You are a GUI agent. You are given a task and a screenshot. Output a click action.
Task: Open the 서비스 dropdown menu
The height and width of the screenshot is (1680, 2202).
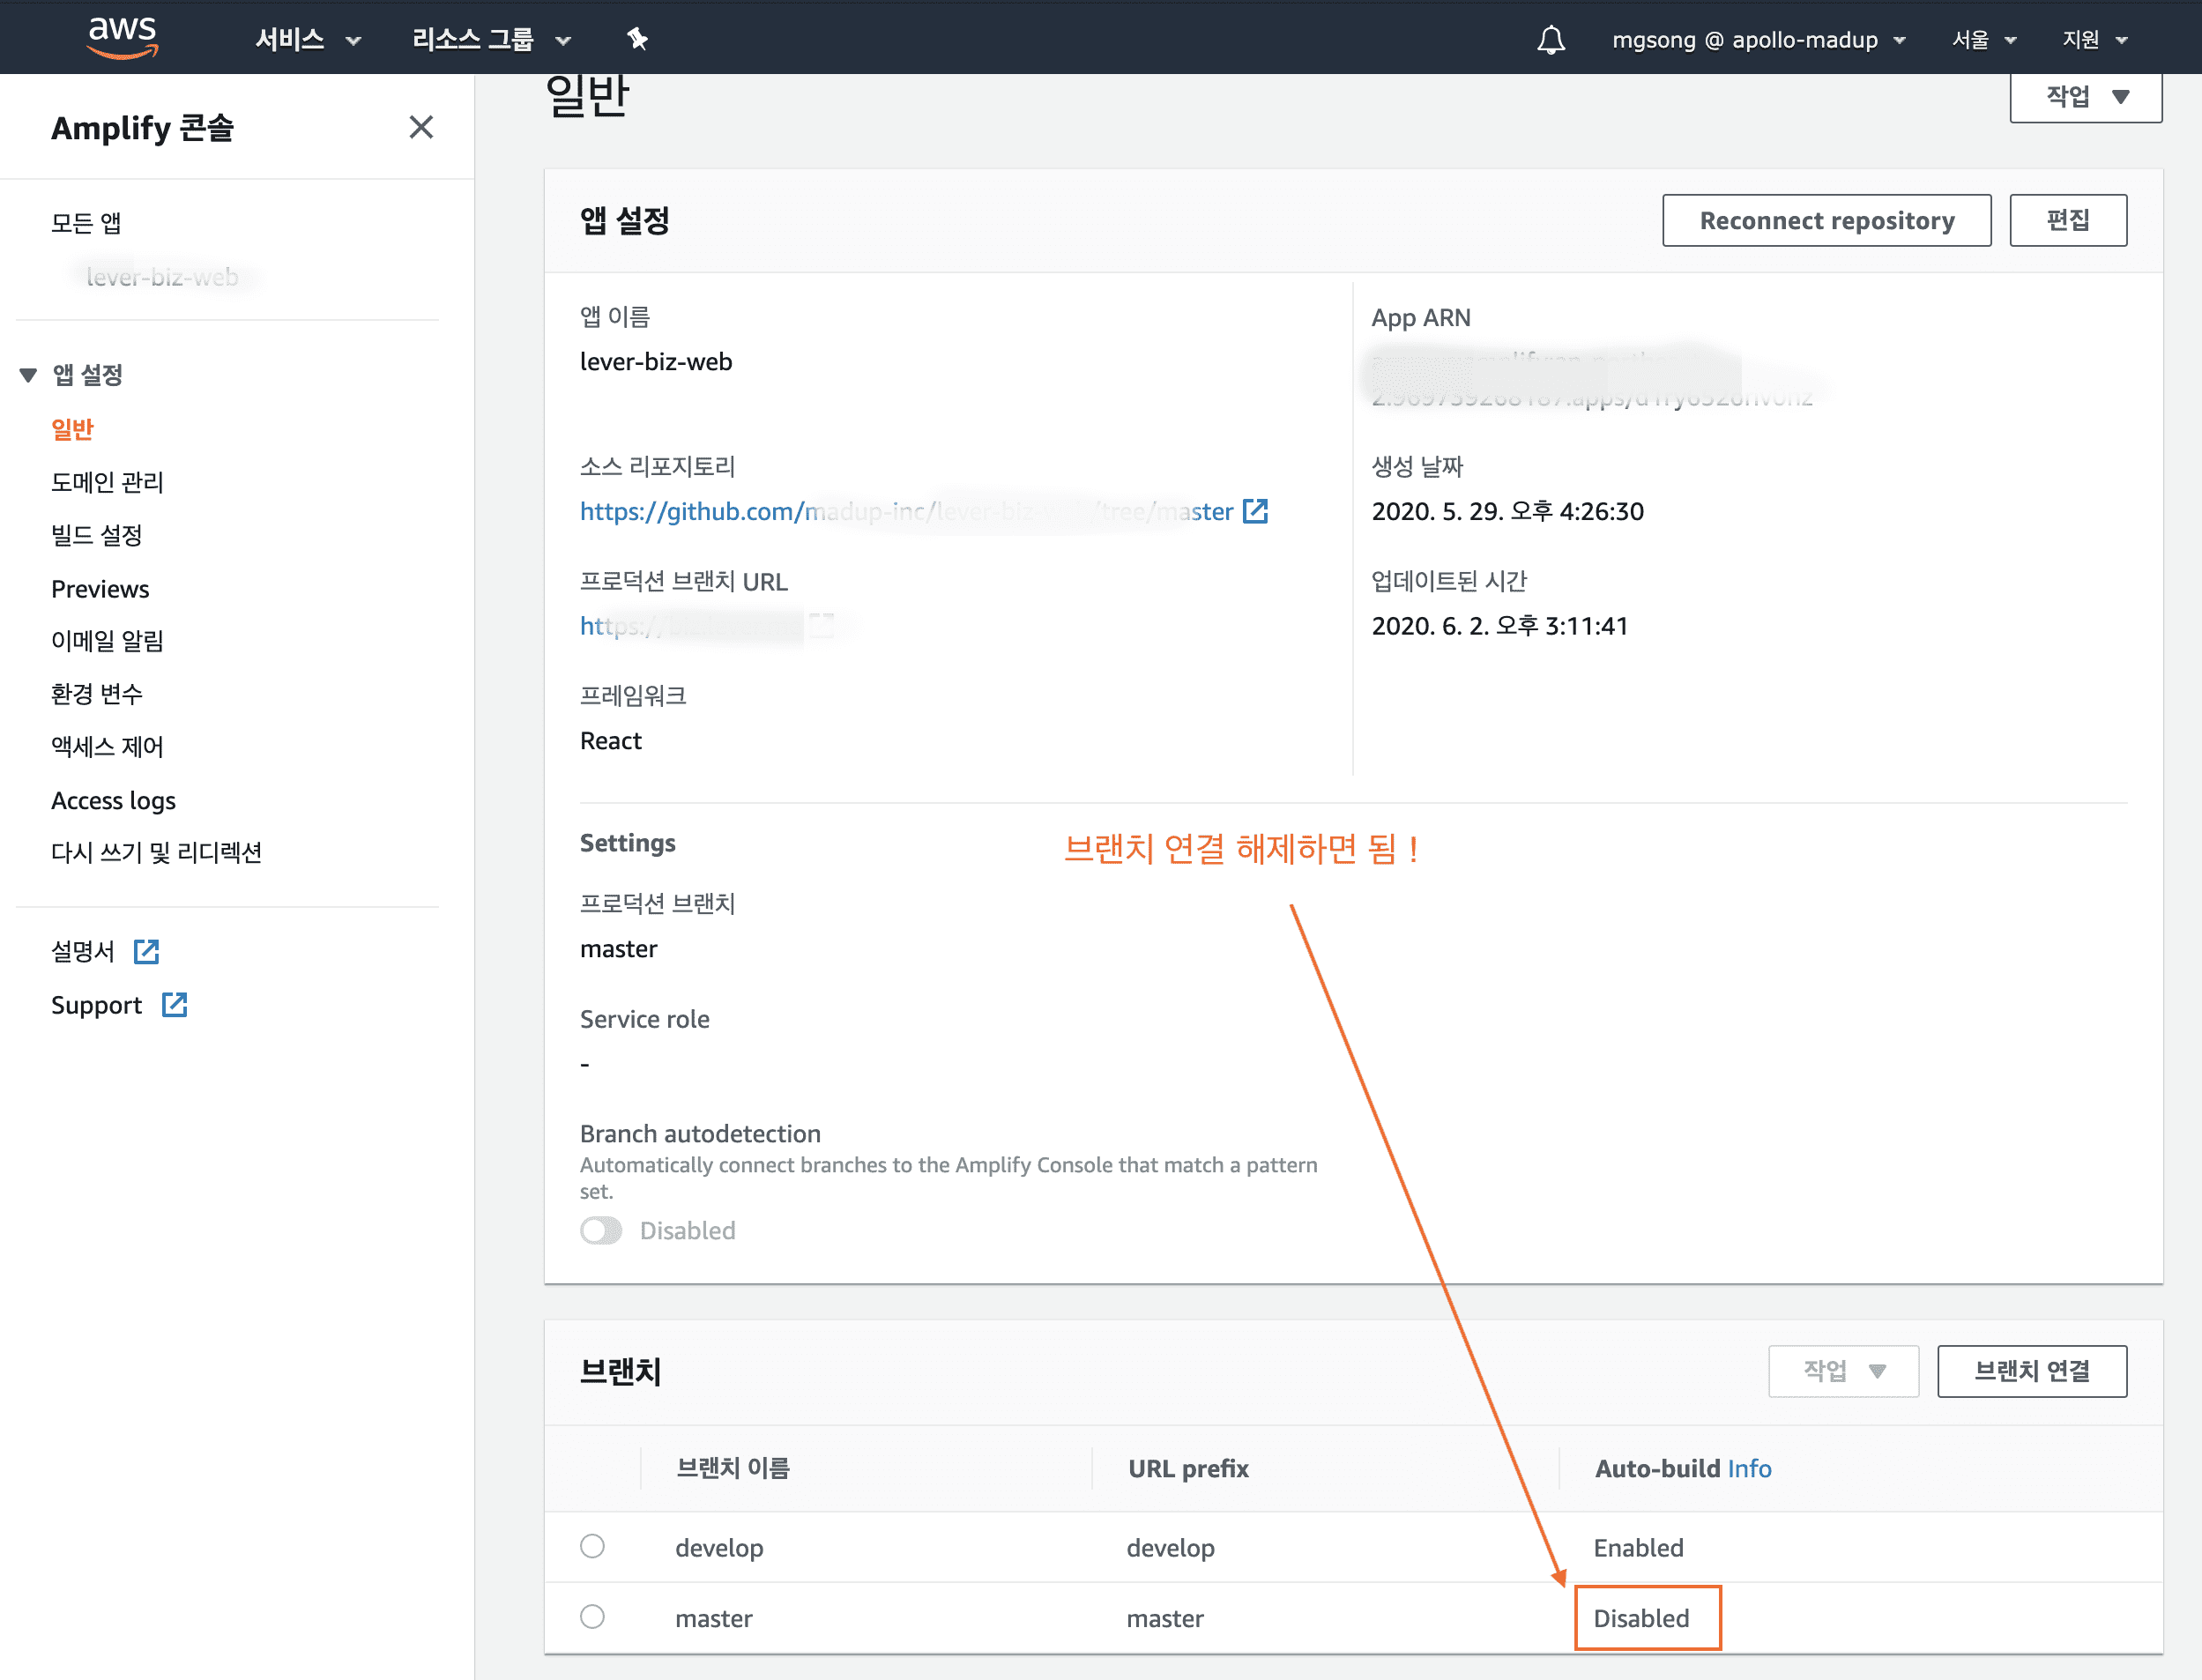(x=307, y=40)
